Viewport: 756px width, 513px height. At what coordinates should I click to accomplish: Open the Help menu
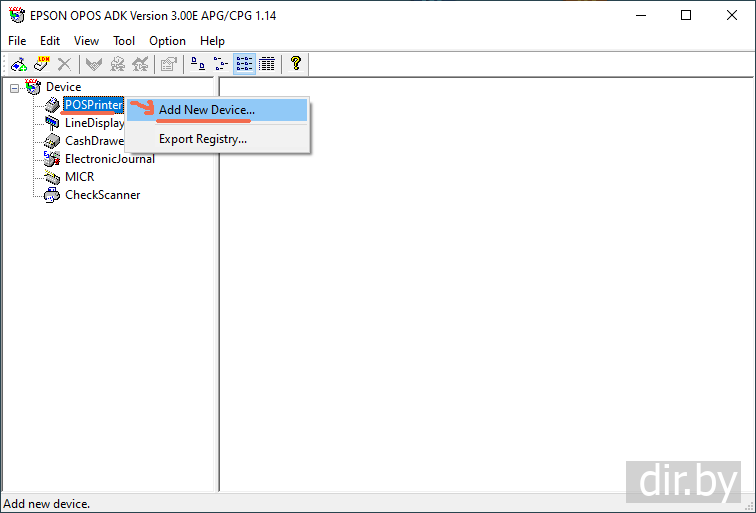point(212,41)
